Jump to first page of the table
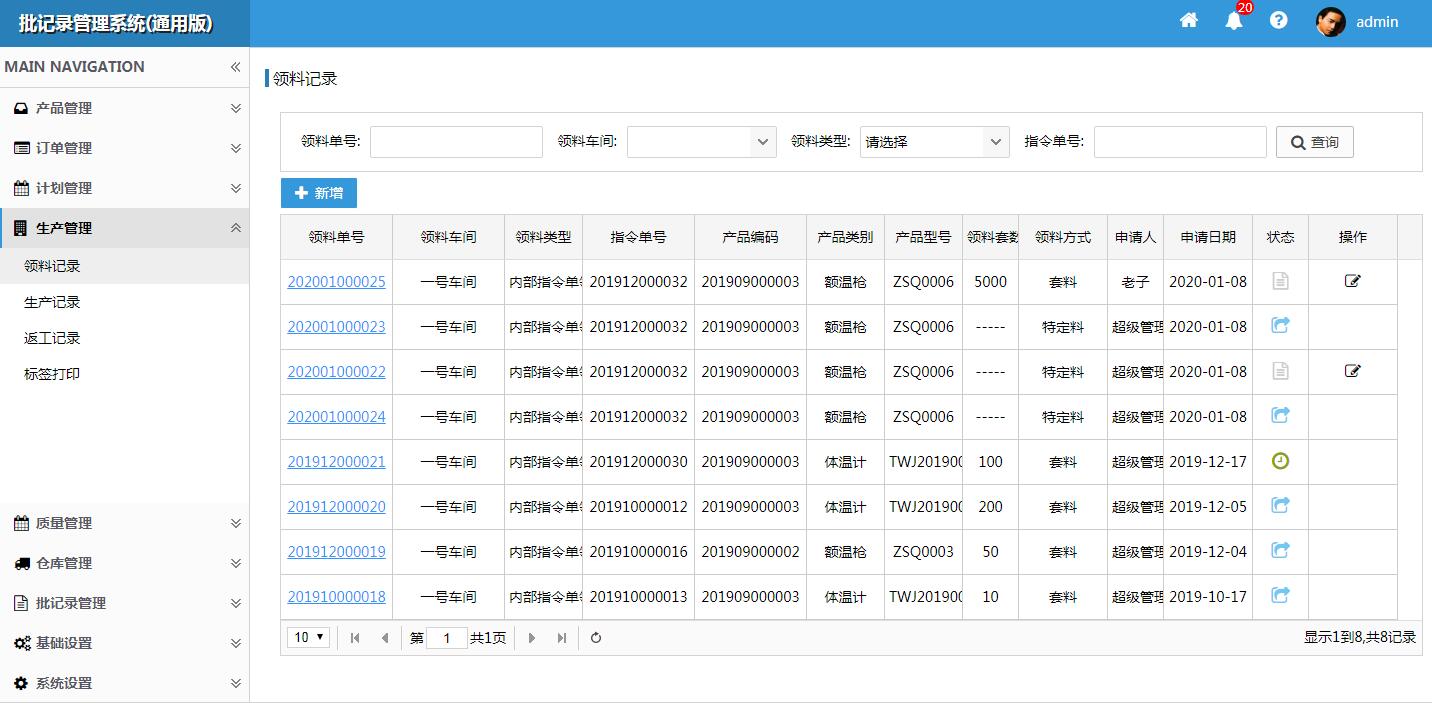1432x703 pixels. [x=355, y=638]
